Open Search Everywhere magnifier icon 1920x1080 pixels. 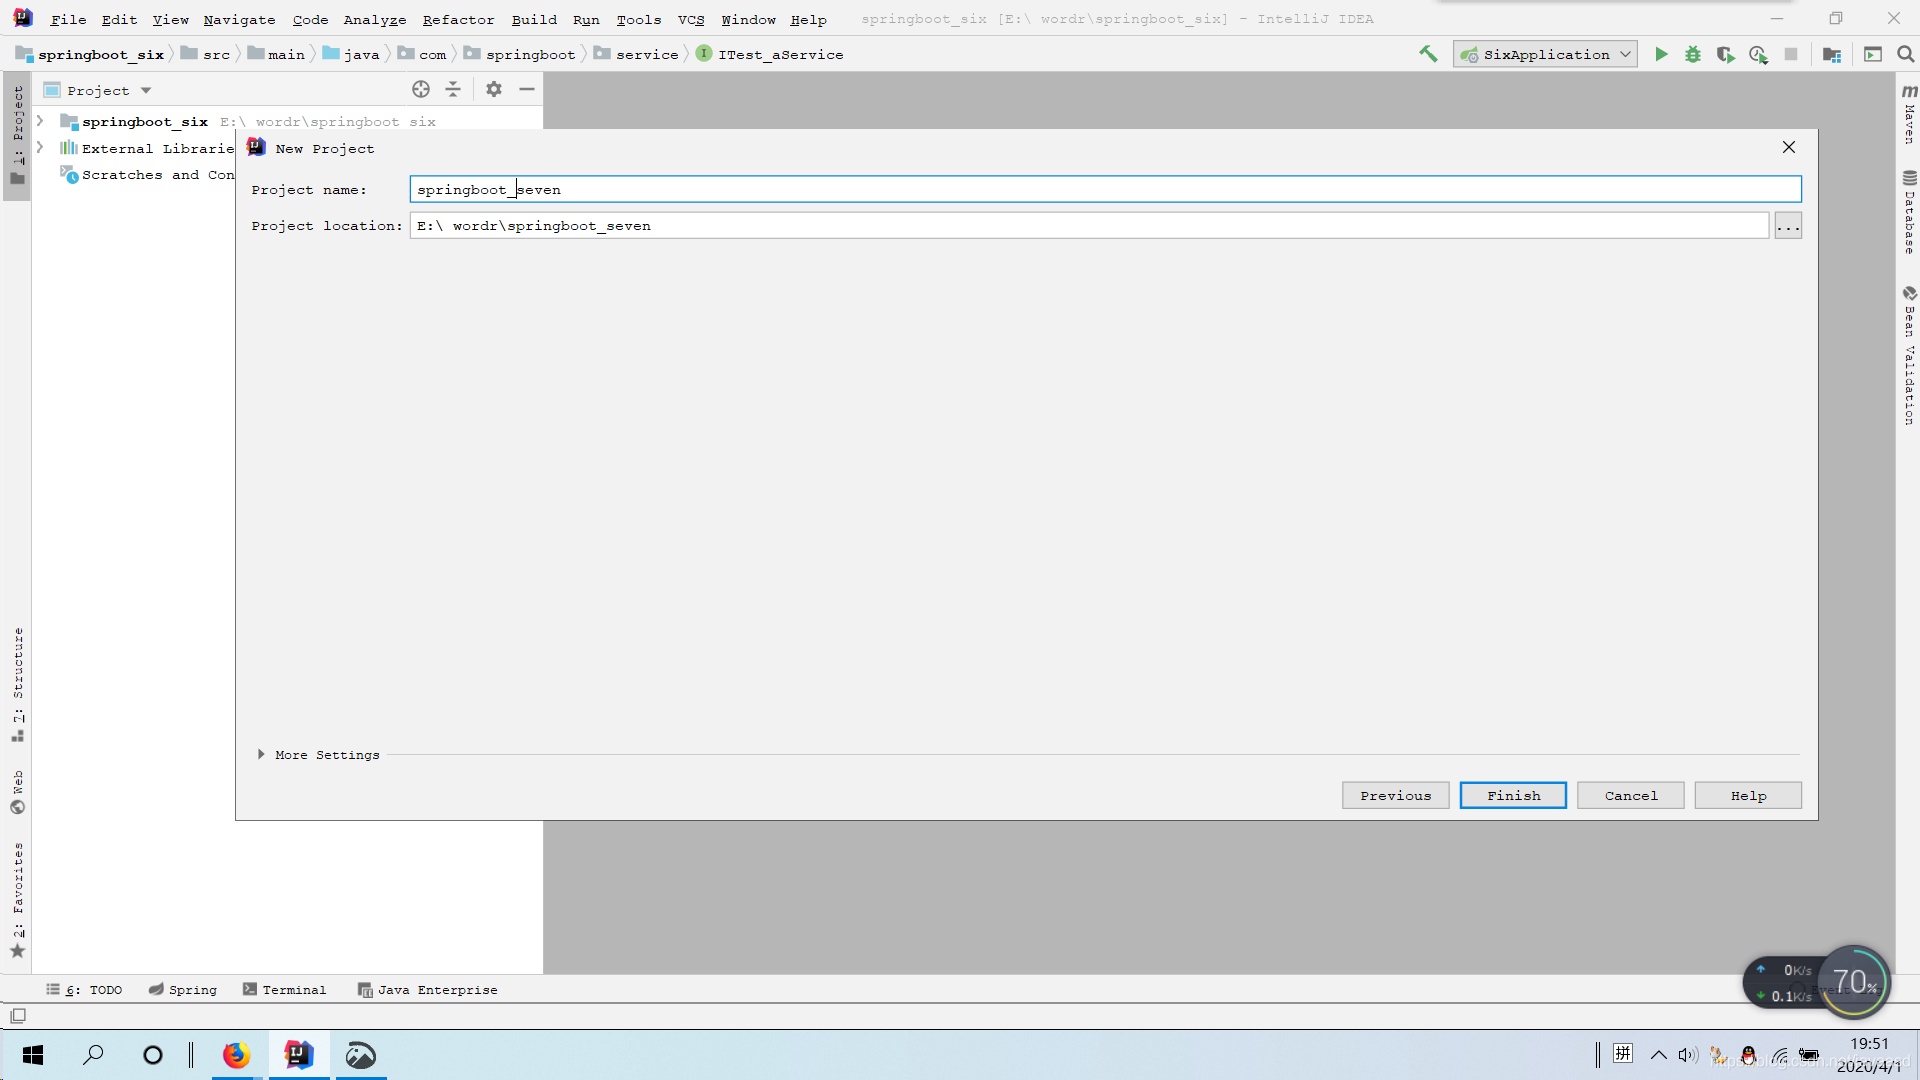[1906, 54]
